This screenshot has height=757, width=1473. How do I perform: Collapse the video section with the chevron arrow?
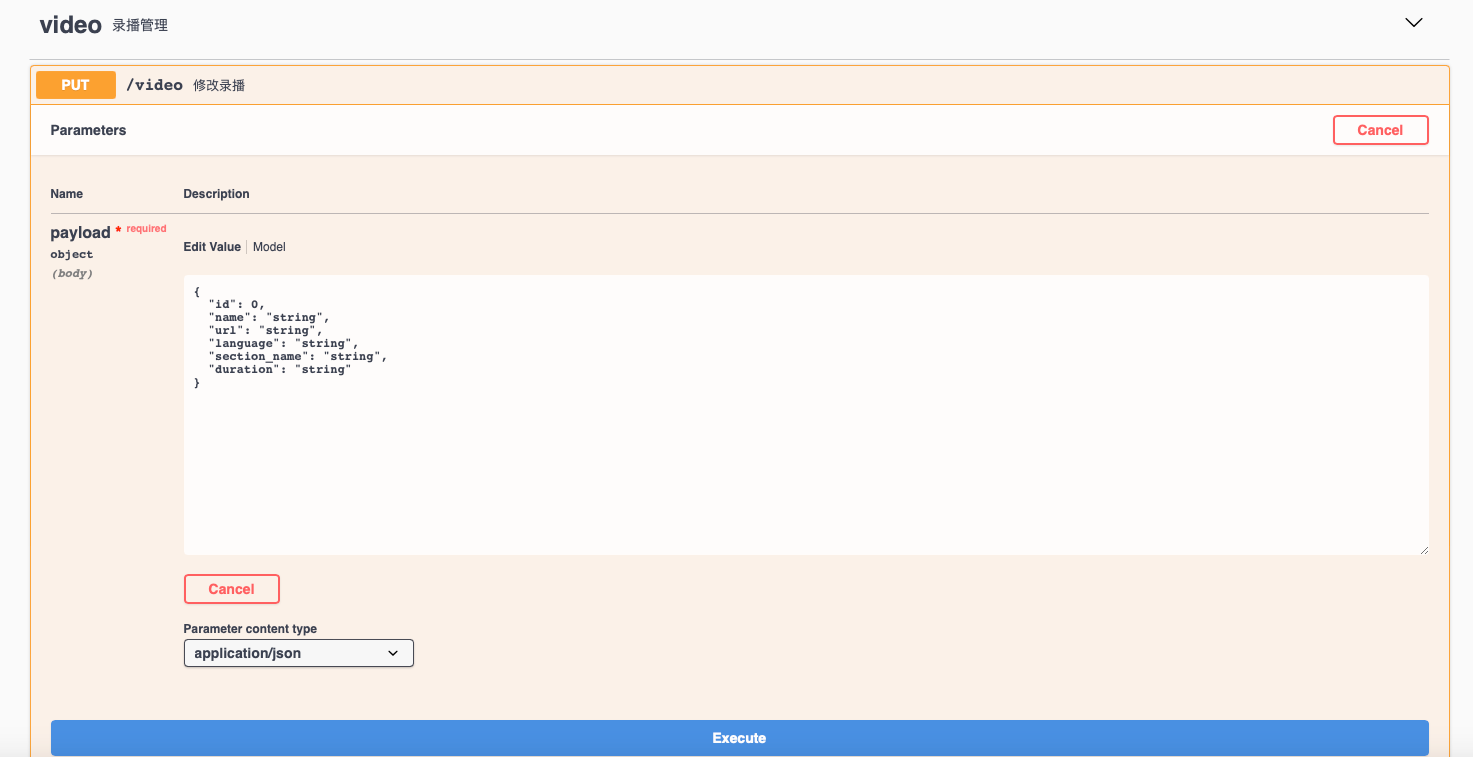click(1413, 23)
